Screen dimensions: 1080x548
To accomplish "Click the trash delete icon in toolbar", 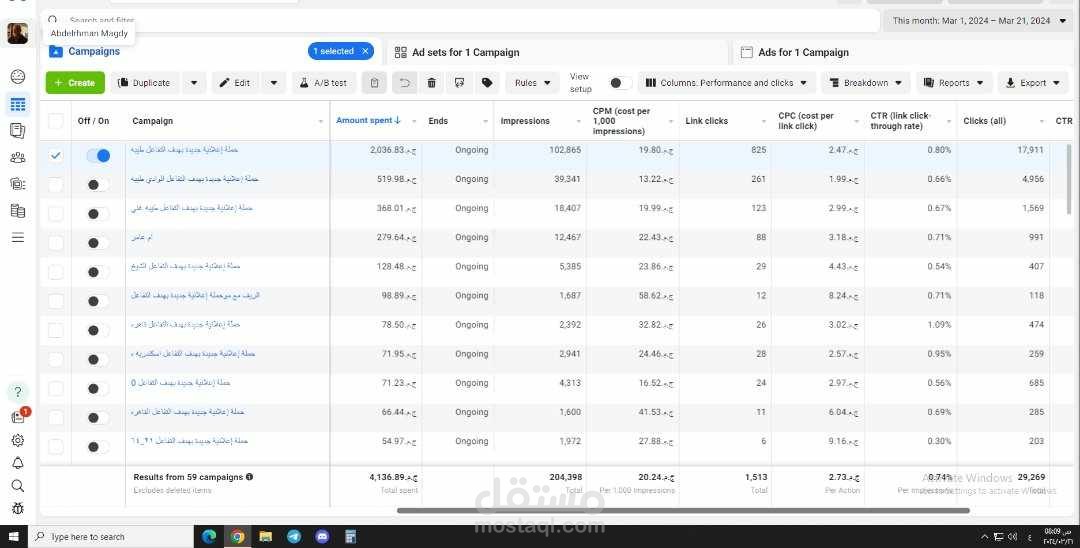I will (x=431, y=83).
